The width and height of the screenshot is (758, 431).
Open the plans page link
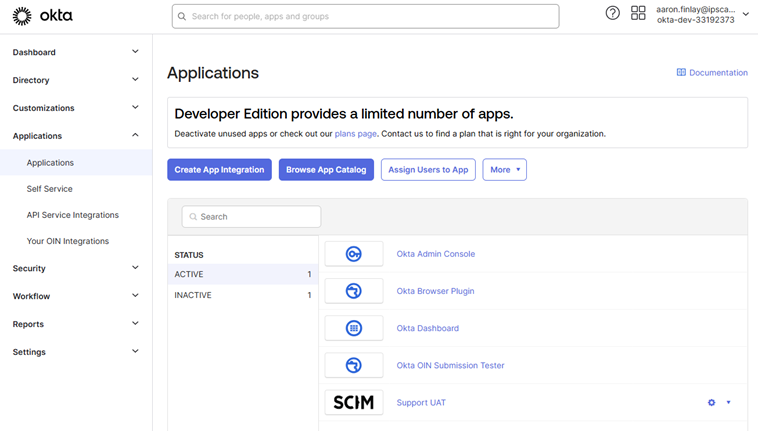(355, 134)
